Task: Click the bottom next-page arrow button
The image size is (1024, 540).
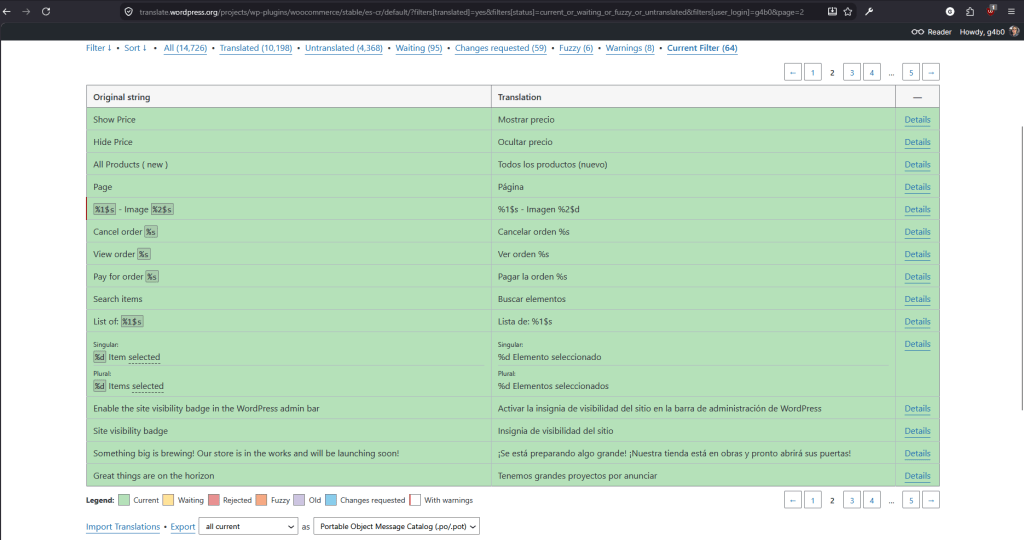Action: tap(931, 500)
